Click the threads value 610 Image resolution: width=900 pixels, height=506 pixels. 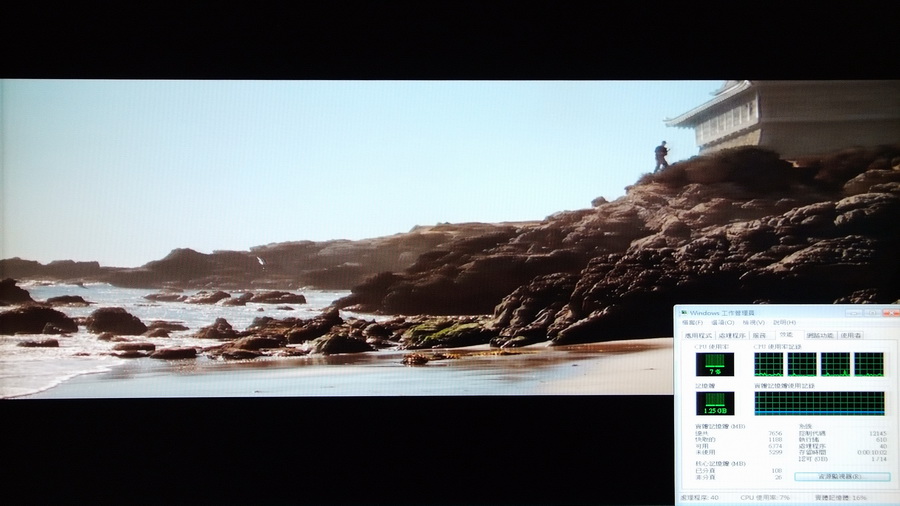[x=881, y=440]
